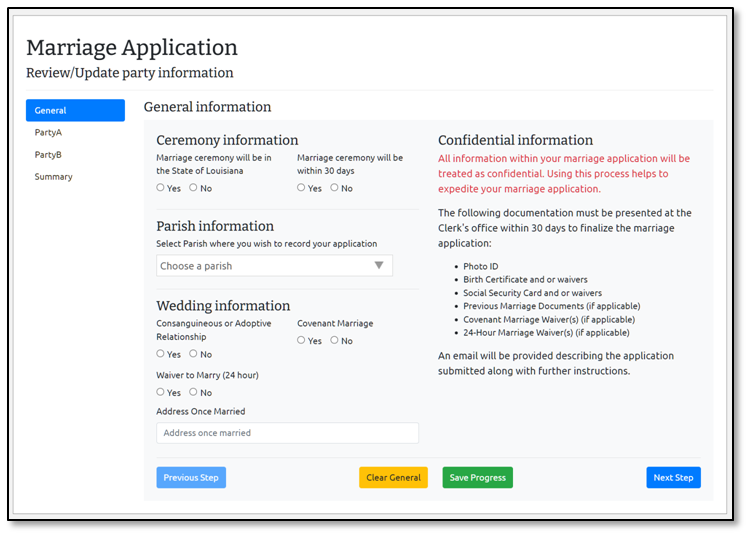The height and width of the screenshot is (536, 749).
Task: Open the PartyB section
Action: click(49, 155)
